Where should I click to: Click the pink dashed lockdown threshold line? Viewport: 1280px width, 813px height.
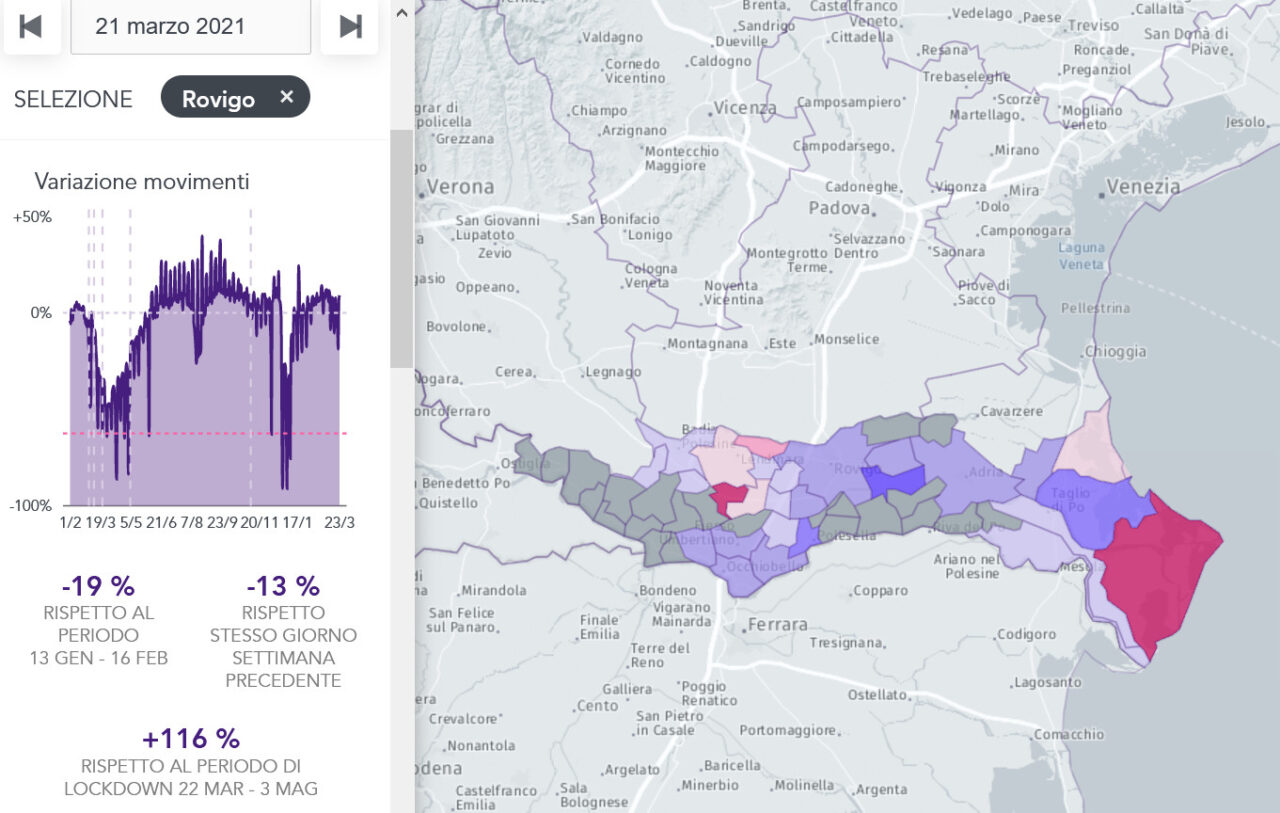click(x=200, y=433)
